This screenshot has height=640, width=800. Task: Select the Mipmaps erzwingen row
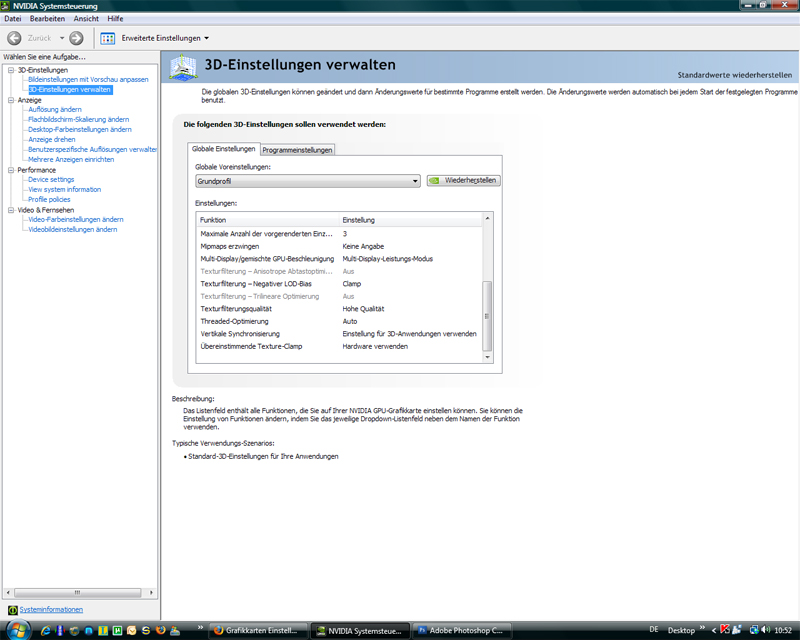[x=339, y=247]
